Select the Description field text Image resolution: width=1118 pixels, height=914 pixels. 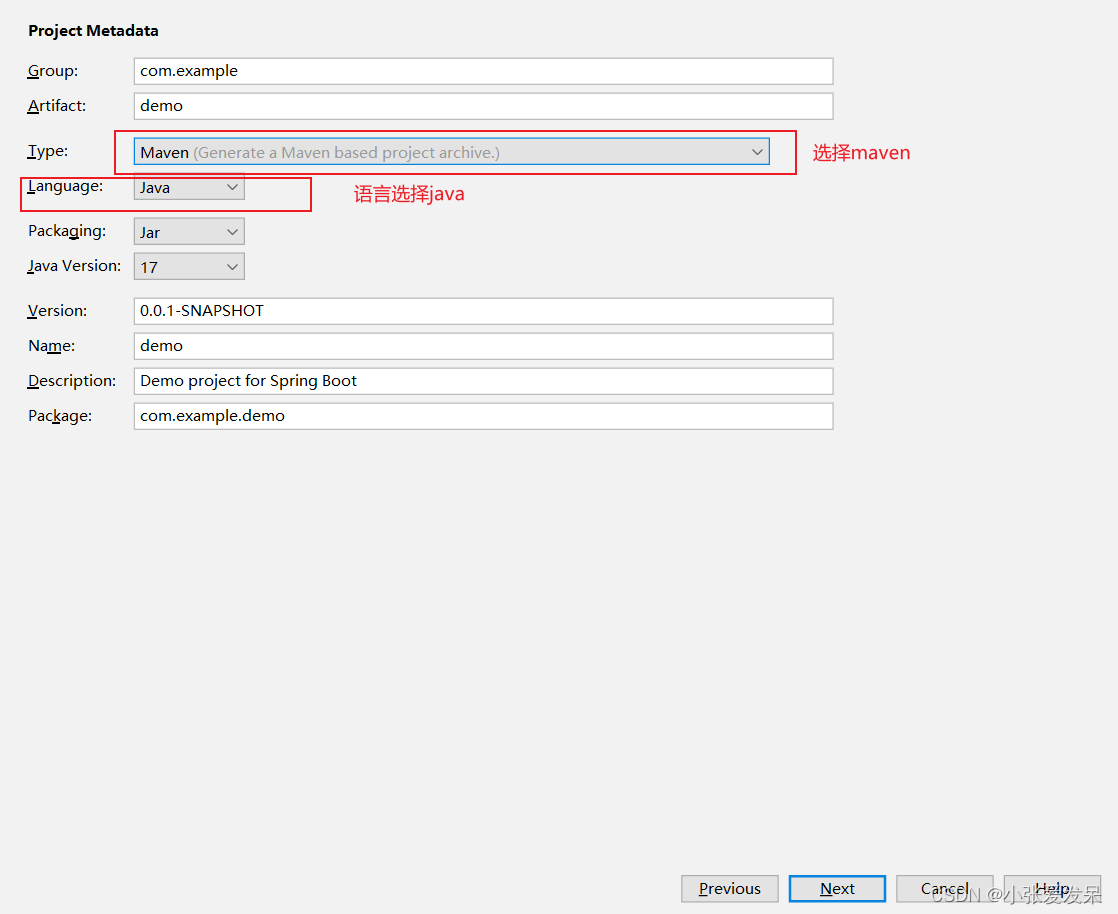point(483,381)
